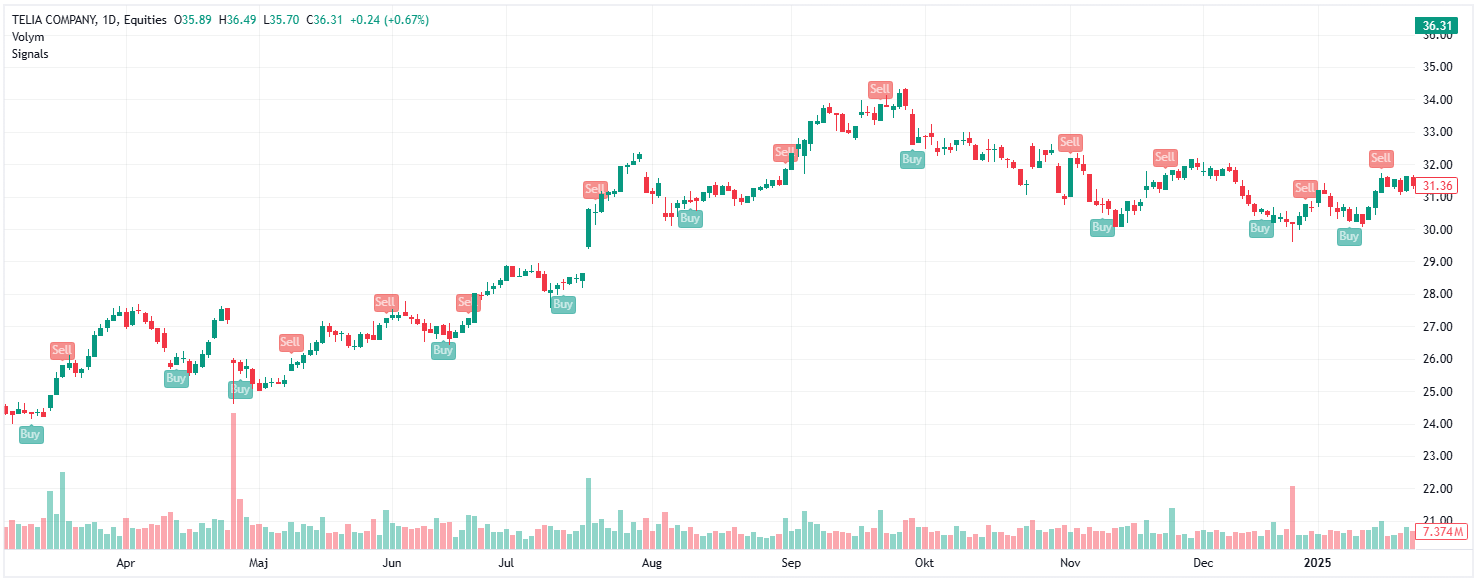Select the Buy signal in mid-June
Screen dimensions: 1479x584
(443, 350)
